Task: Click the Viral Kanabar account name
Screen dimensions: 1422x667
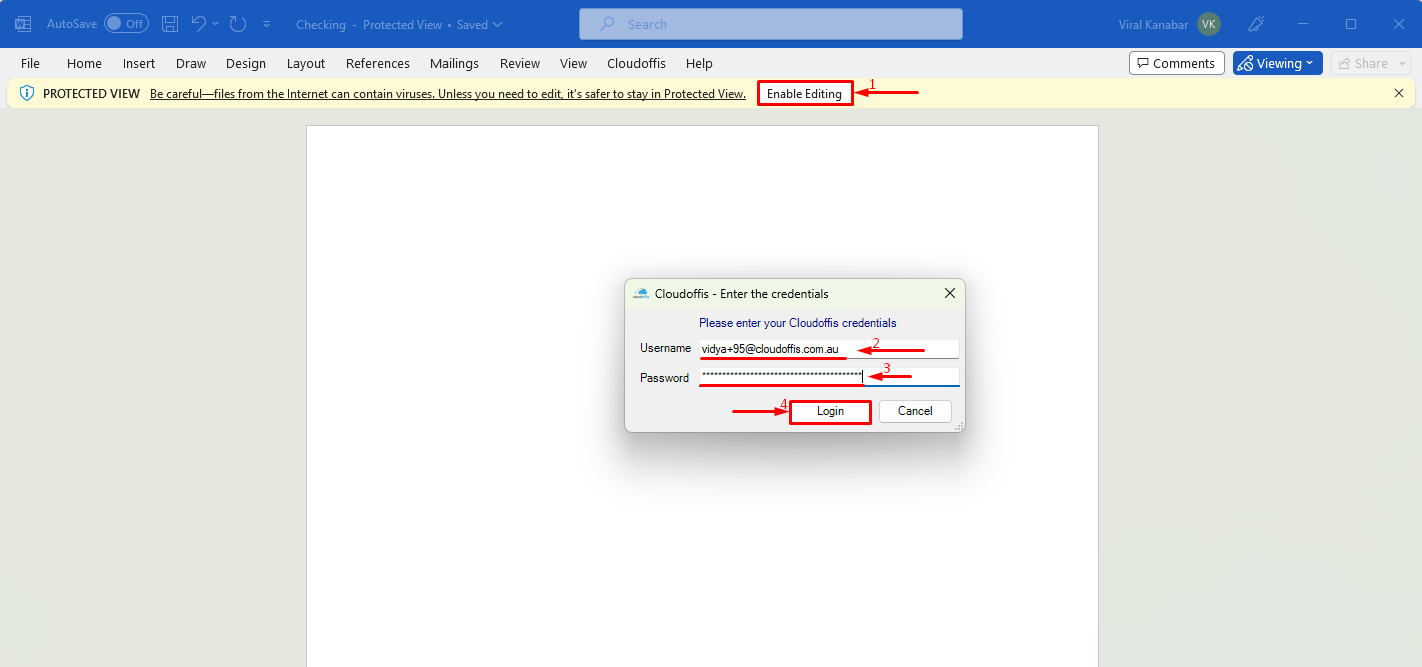Action: pyautogui.click(x=1153, y=24)
